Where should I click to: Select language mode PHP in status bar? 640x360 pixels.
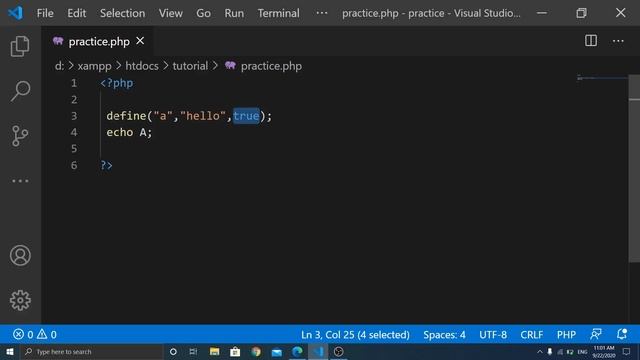(566, 335)
